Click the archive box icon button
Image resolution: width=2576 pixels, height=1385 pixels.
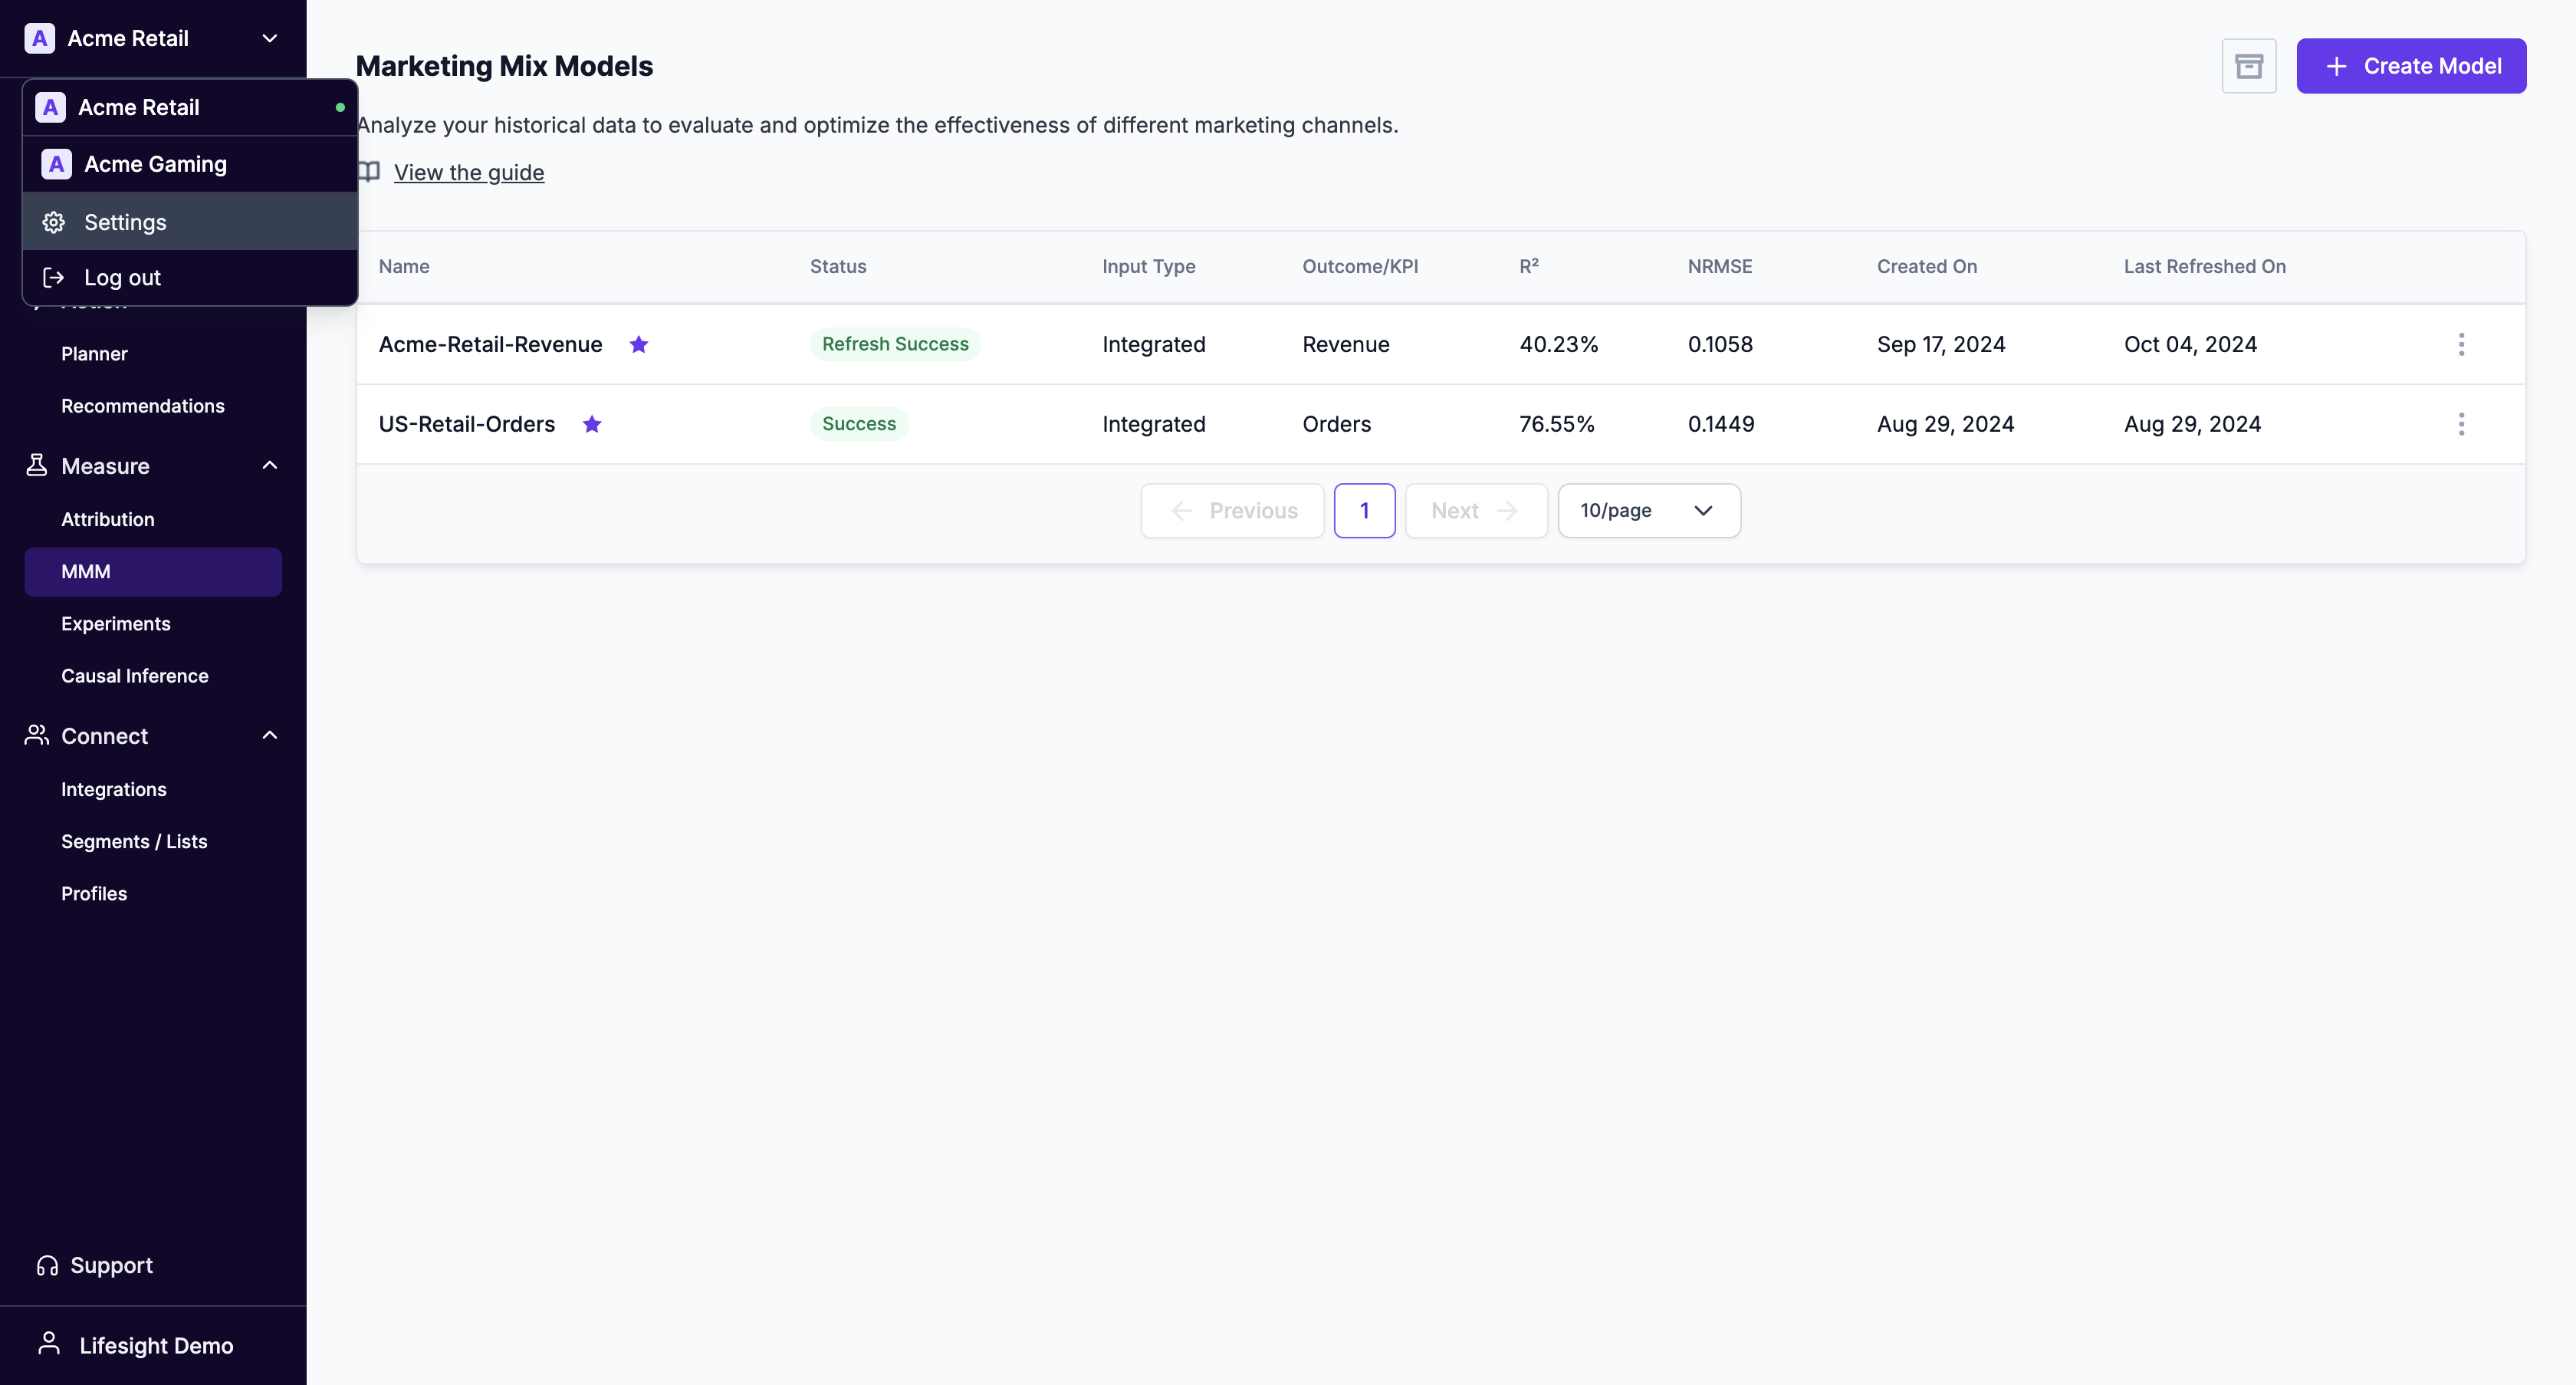tap(2248, 66)
